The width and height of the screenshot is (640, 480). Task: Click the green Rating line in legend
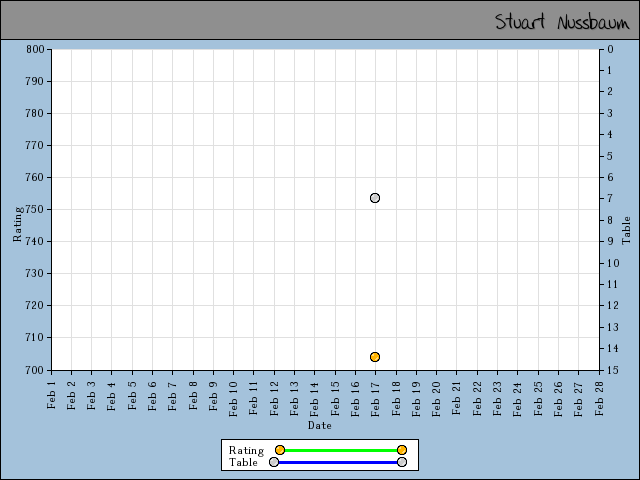(341, 450)
